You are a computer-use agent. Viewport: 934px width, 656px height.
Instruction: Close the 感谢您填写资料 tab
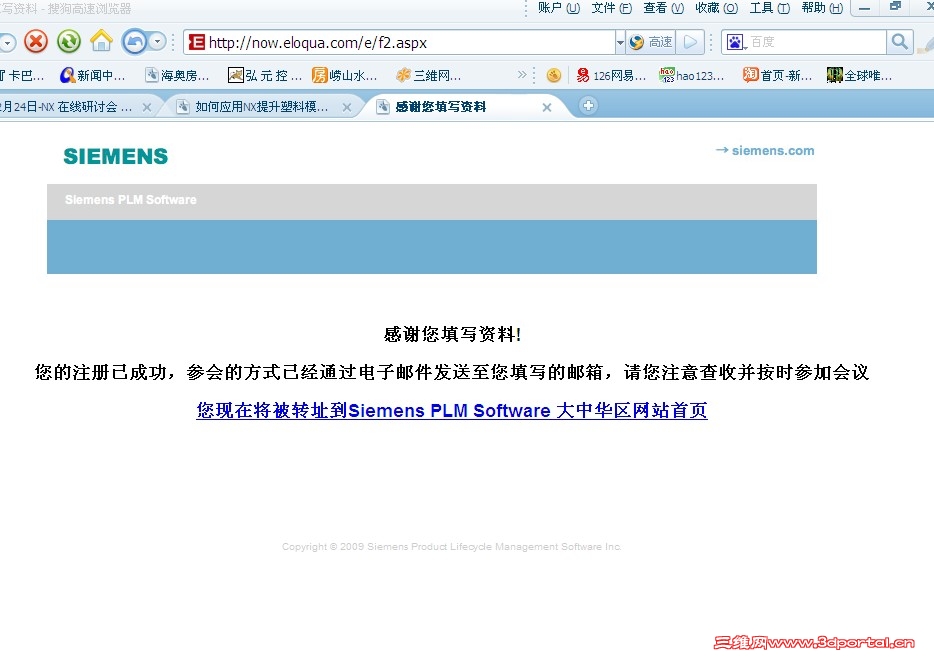[547, 107]
